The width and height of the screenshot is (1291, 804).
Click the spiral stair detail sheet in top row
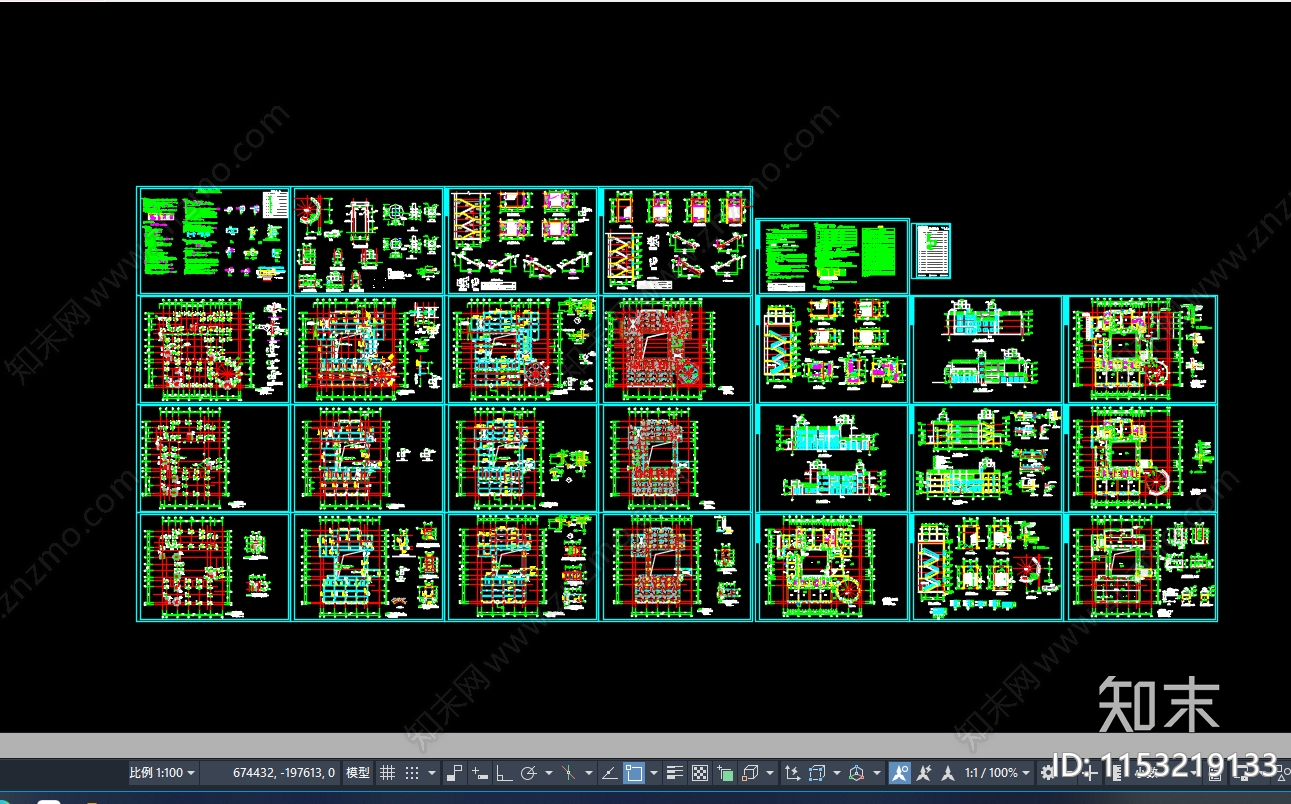click(x=368, y=240)
